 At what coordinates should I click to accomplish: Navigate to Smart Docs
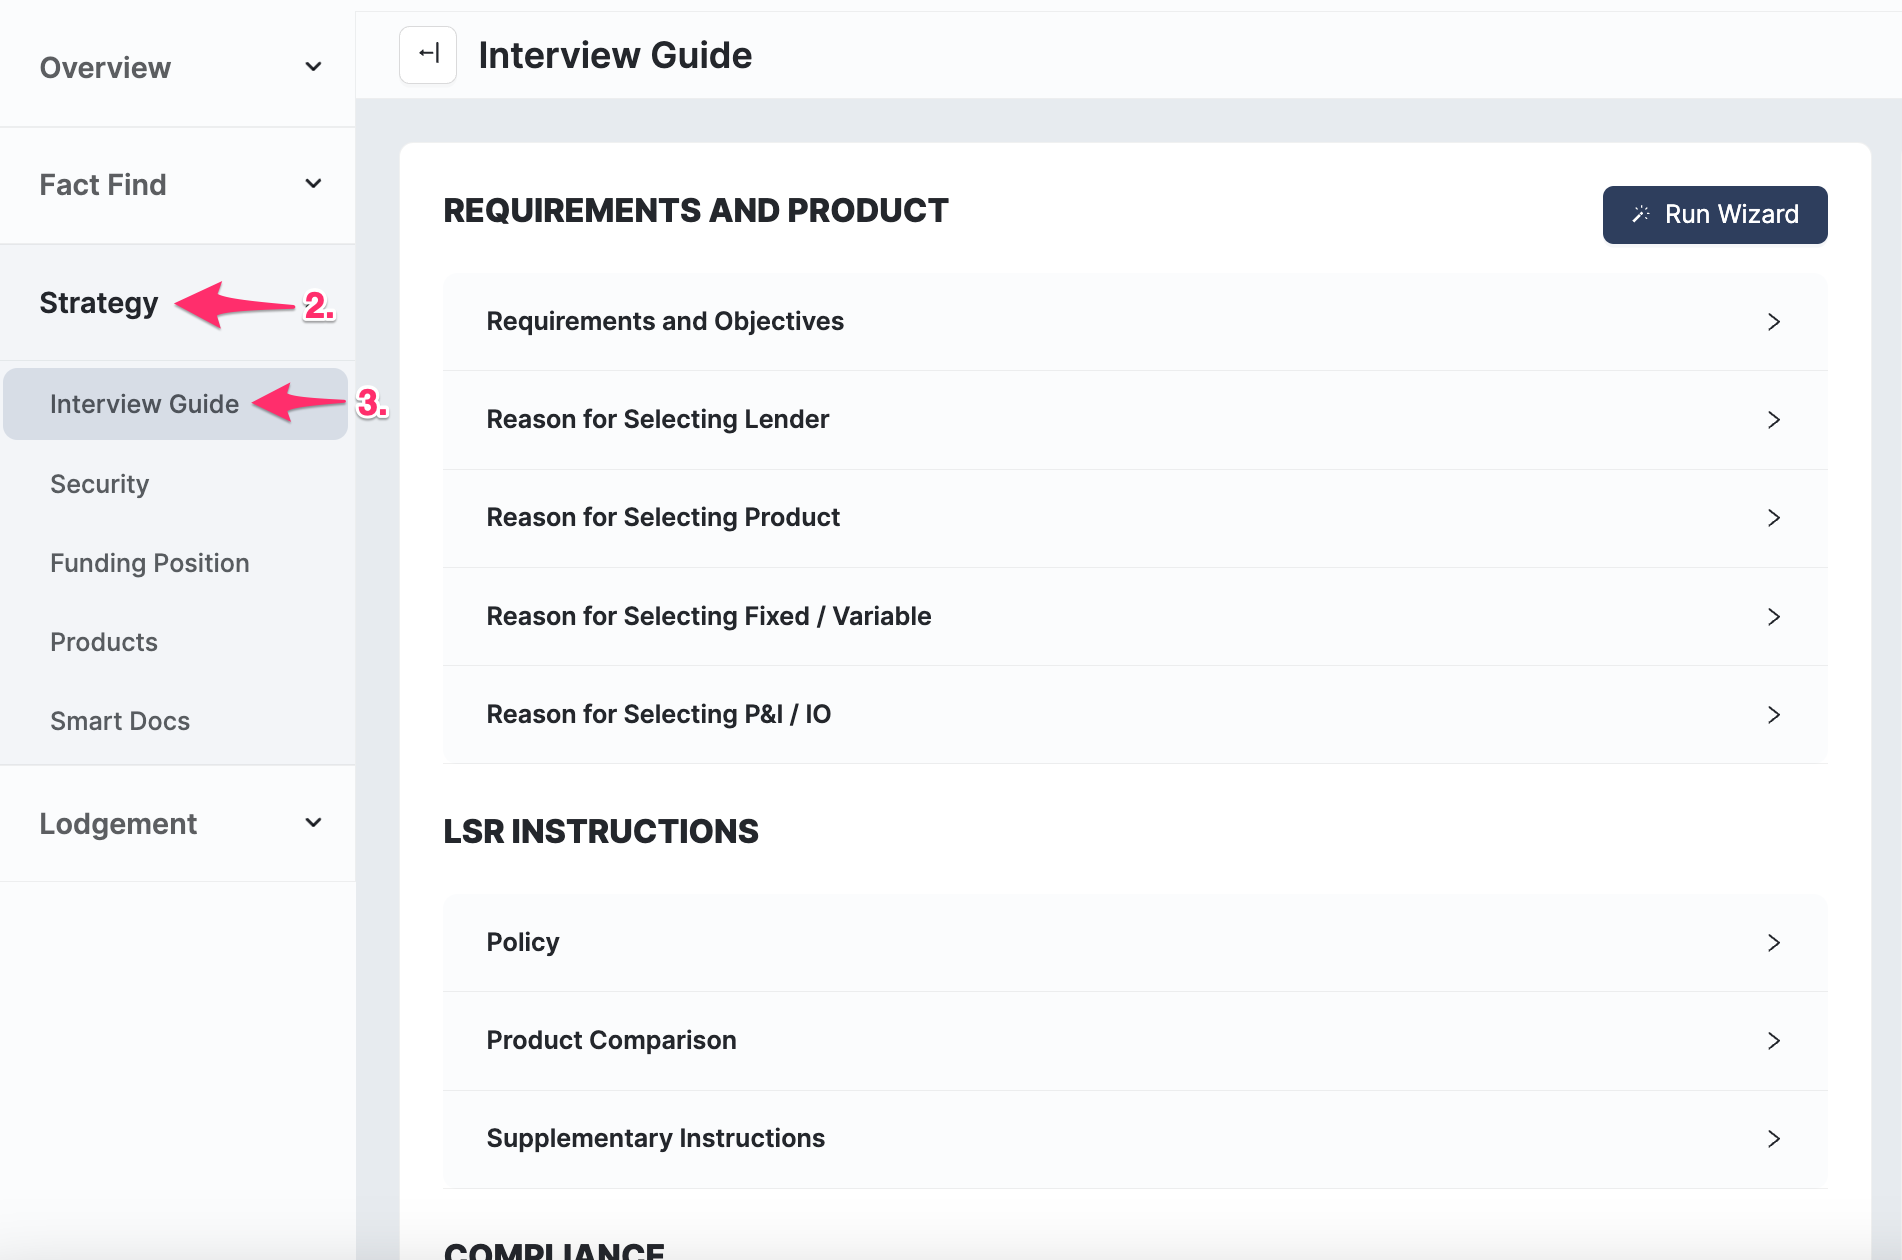tap(120, 721)
